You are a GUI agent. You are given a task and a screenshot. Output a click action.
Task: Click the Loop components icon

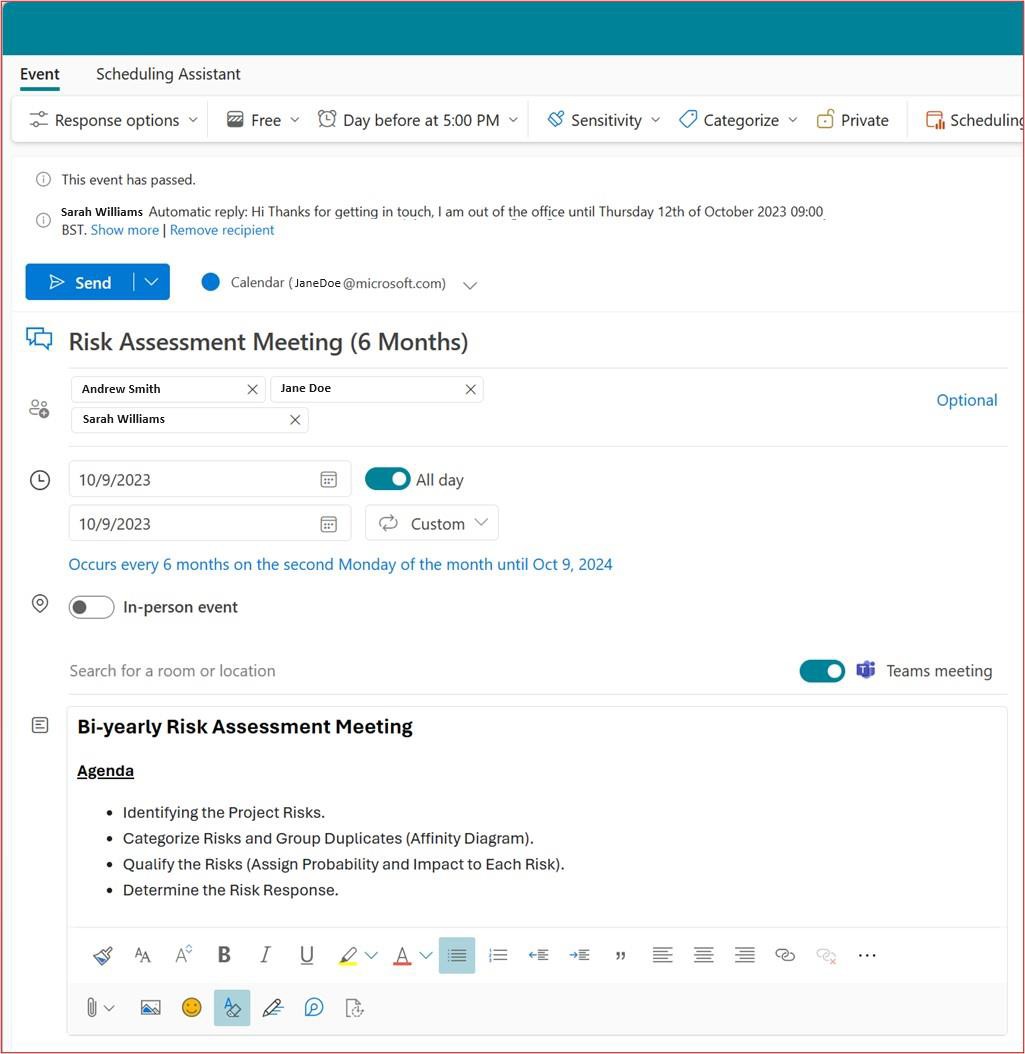[x=314, y=1007]
